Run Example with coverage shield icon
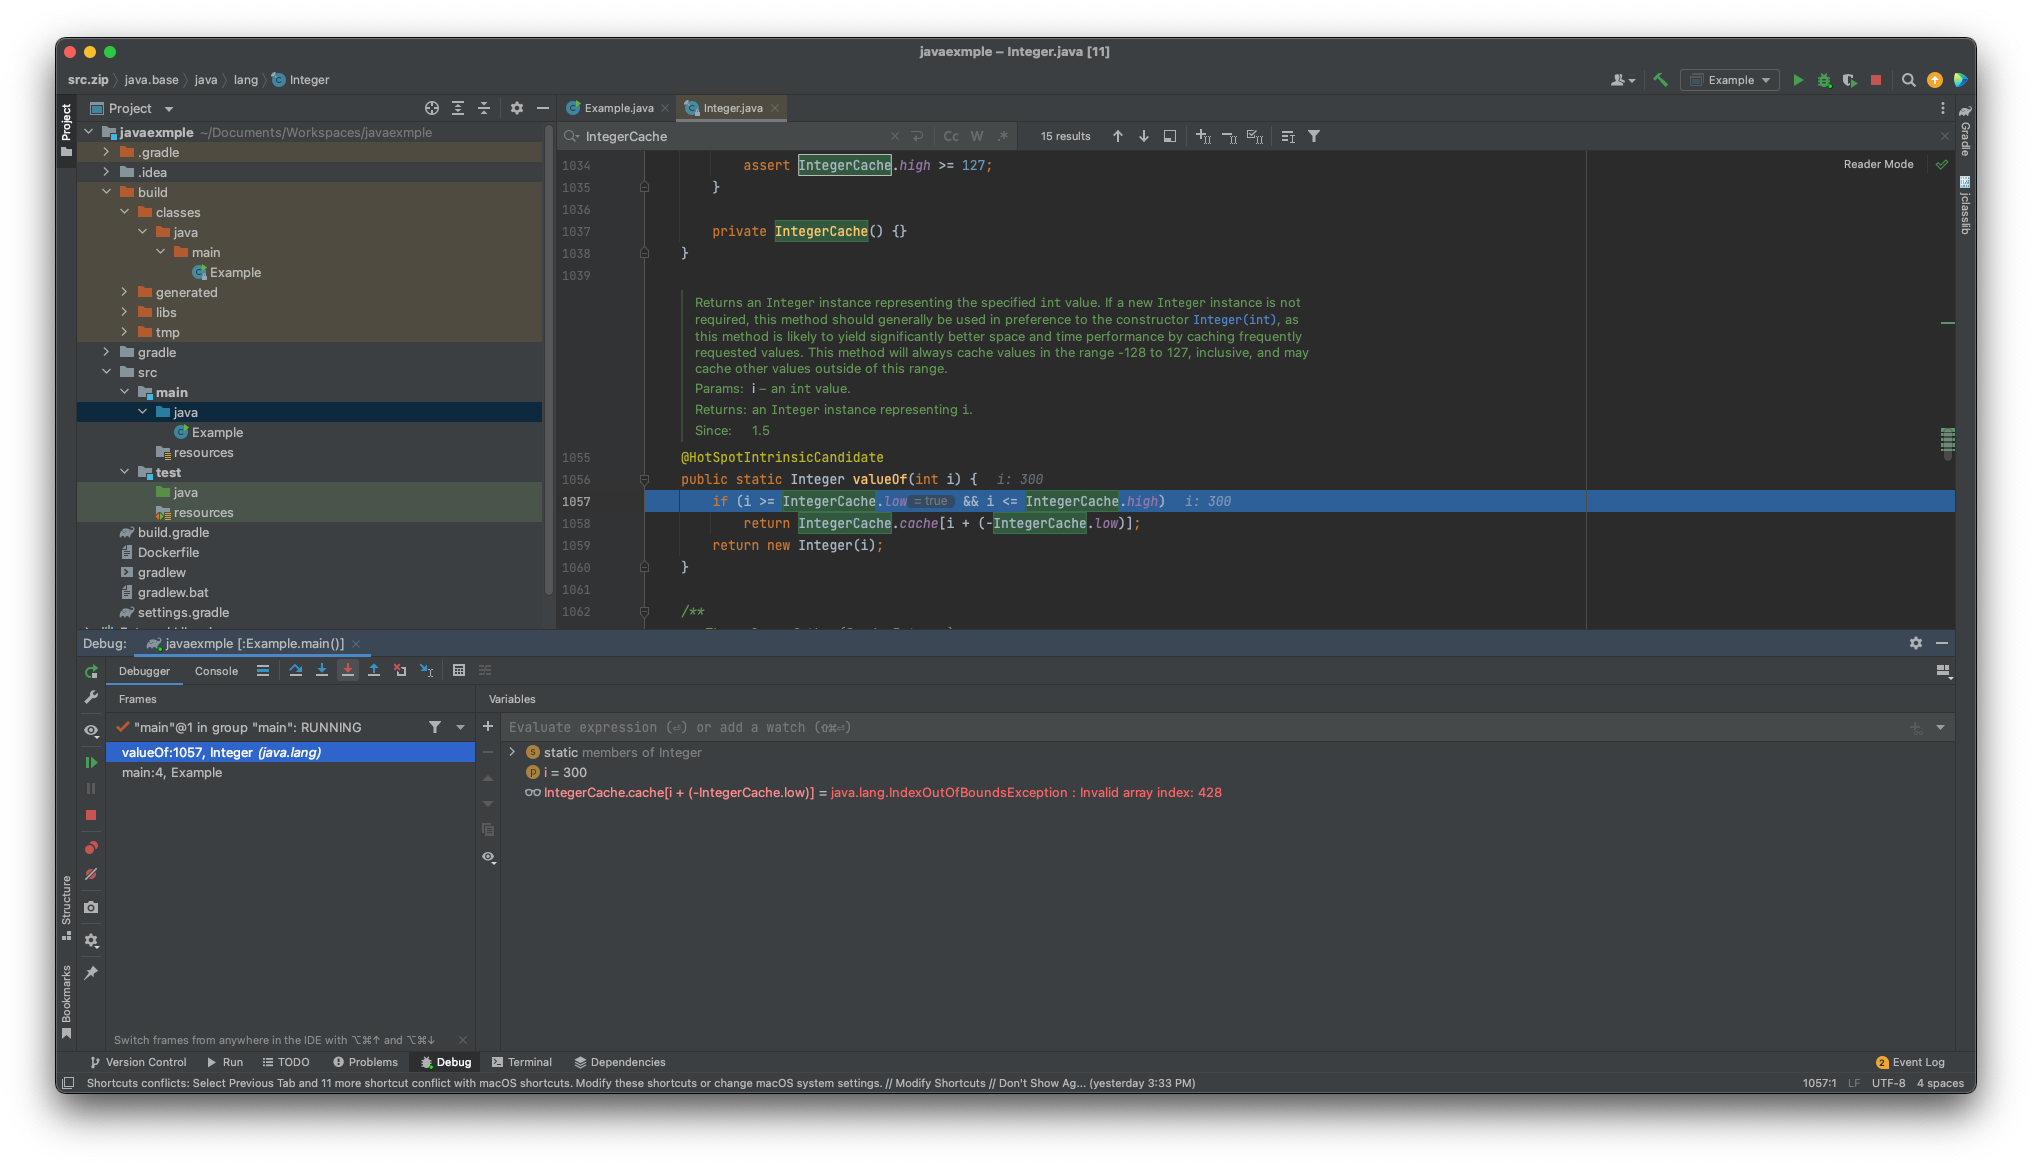Viewport: 2032px width, 1167px height. (1850, 80)
